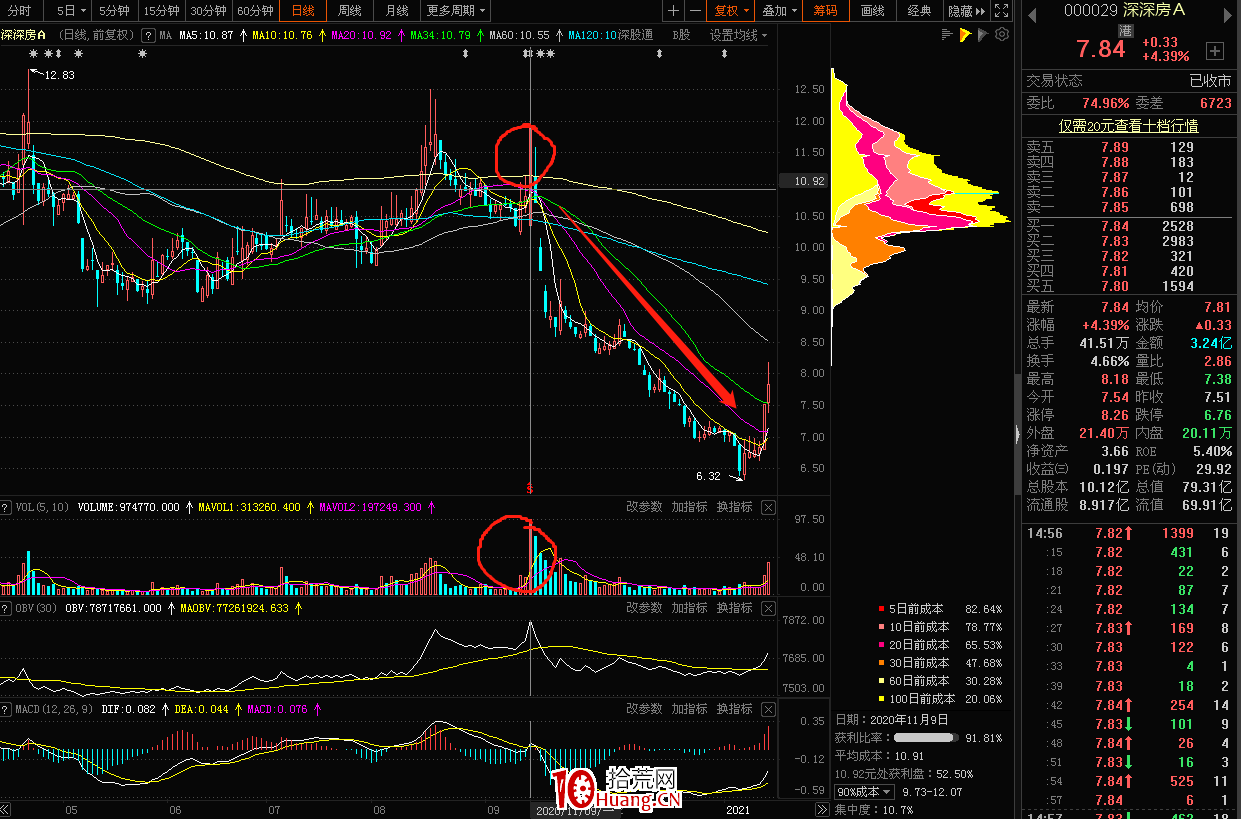Image resolution: width=1241 pixels, height=819 pixels.
Task: Click 加指标 in the OBV panel
Action: coord(689,607)
